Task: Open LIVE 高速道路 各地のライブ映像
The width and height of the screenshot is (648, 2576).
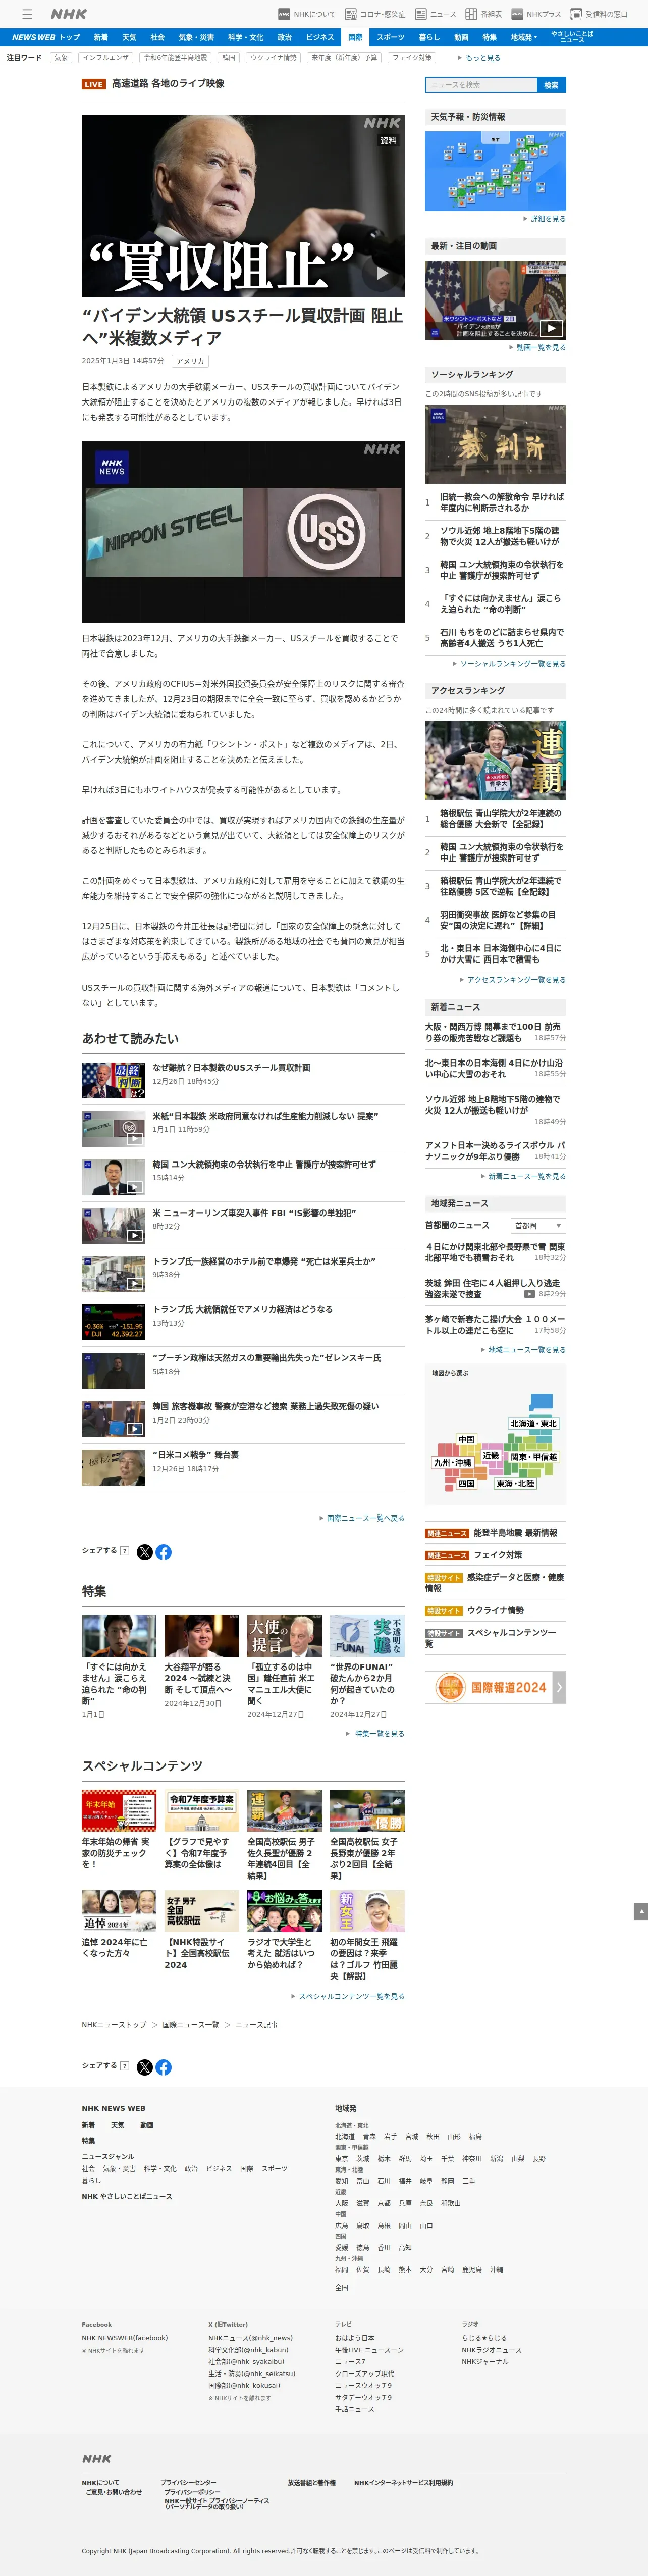Action: click(153, 84)
